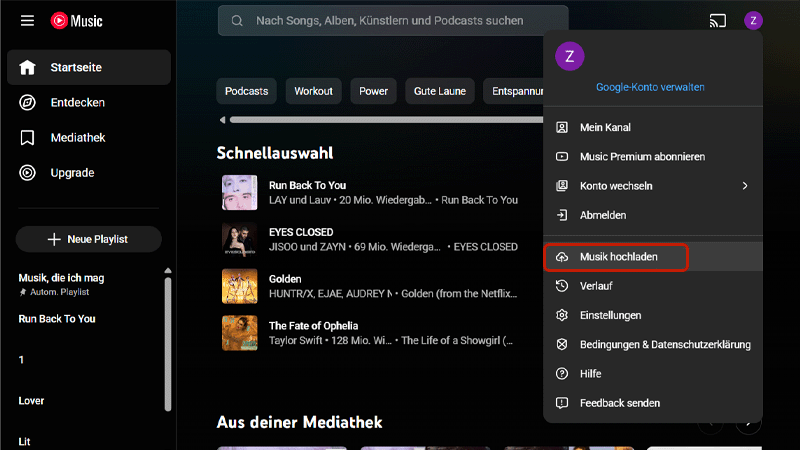800x450 pixels.
Task: Open the hamburger navigation menu
Action: (x=27, y=21)
